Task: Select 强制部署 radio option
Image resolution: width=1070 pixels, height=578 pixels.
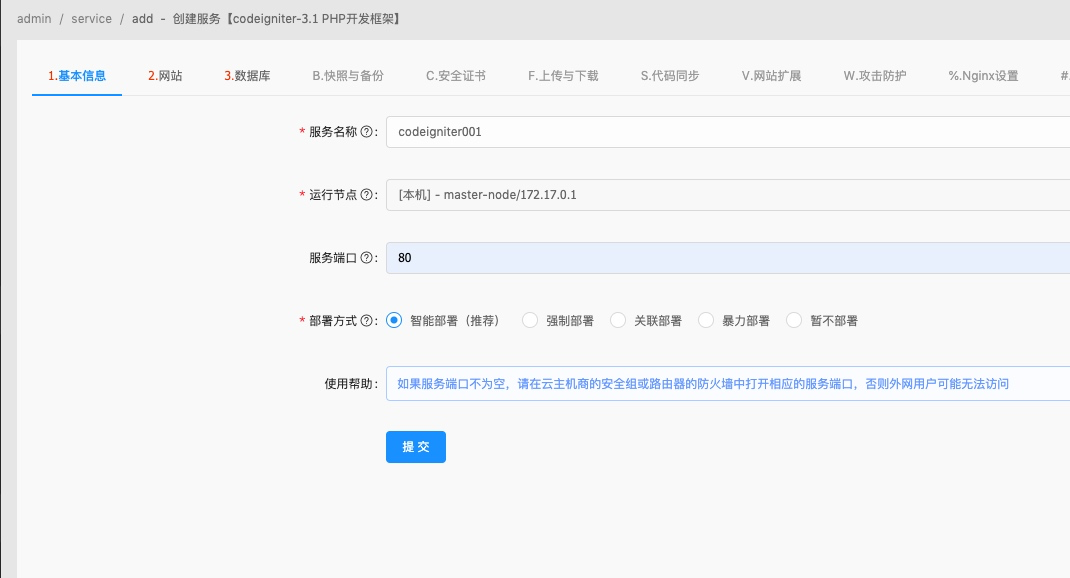Action: (x=530, y=320)
